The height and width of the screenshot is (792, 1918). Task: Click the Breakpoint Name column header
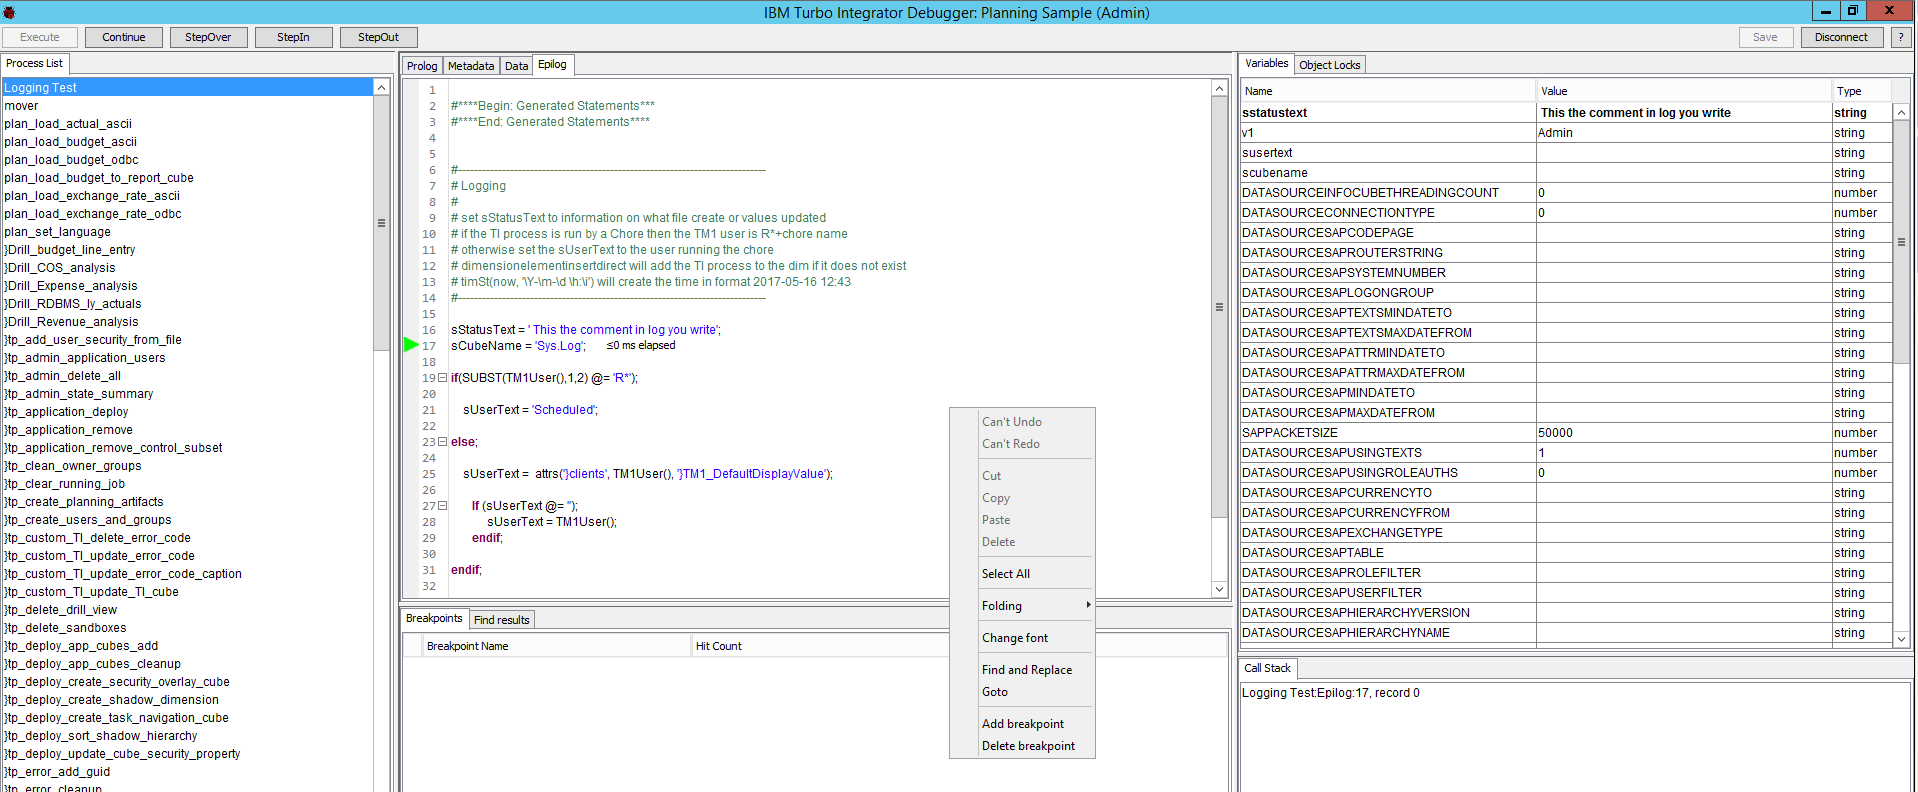557,646
